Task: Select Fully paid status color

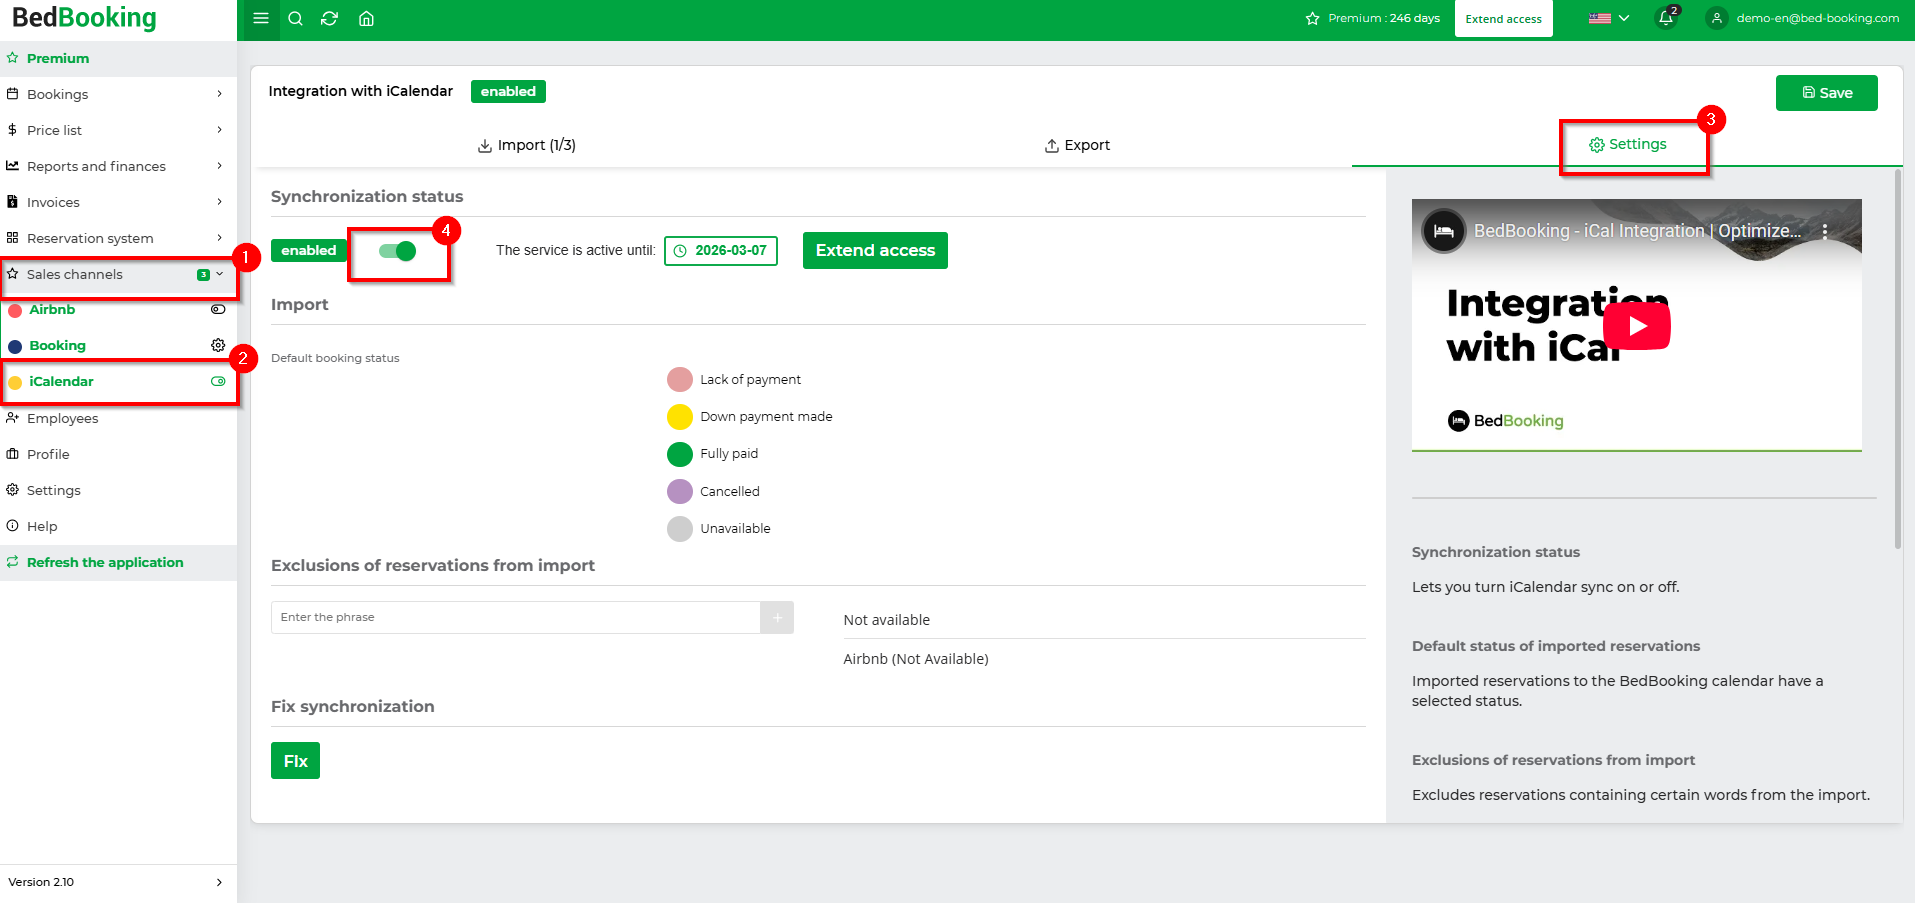Action: [680, 454]
